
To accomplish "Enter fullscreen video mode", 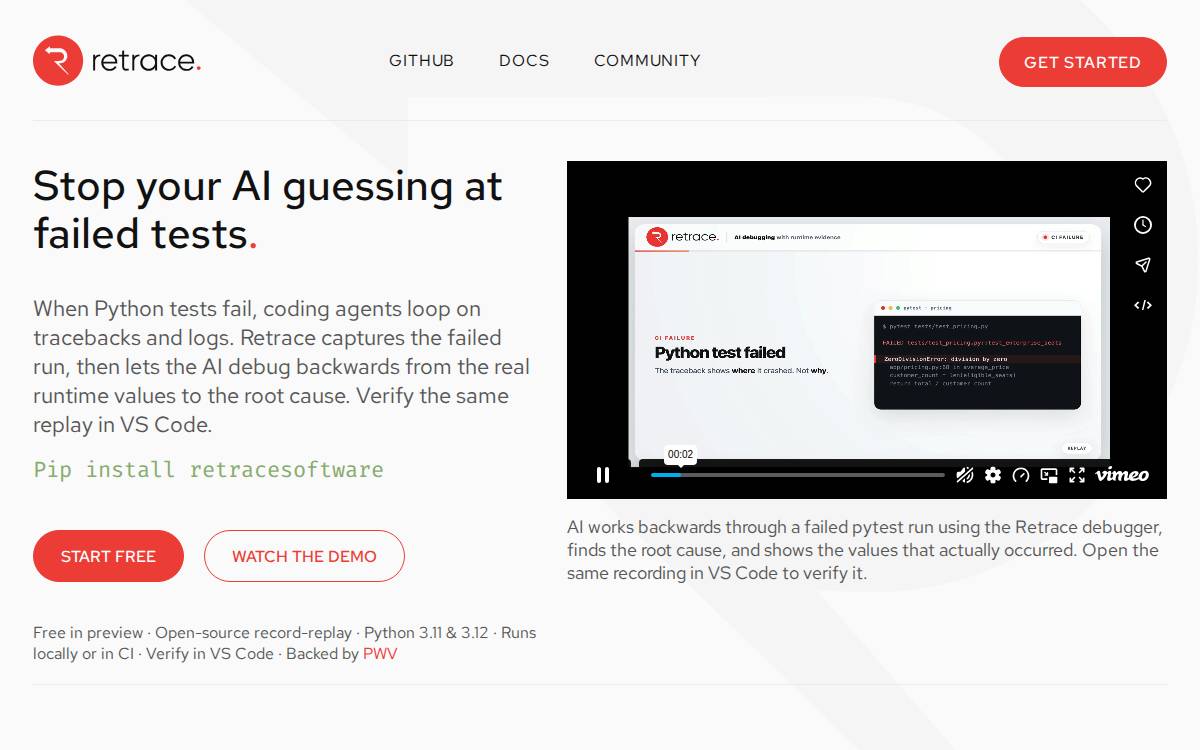I will [x=1077, y=475].
